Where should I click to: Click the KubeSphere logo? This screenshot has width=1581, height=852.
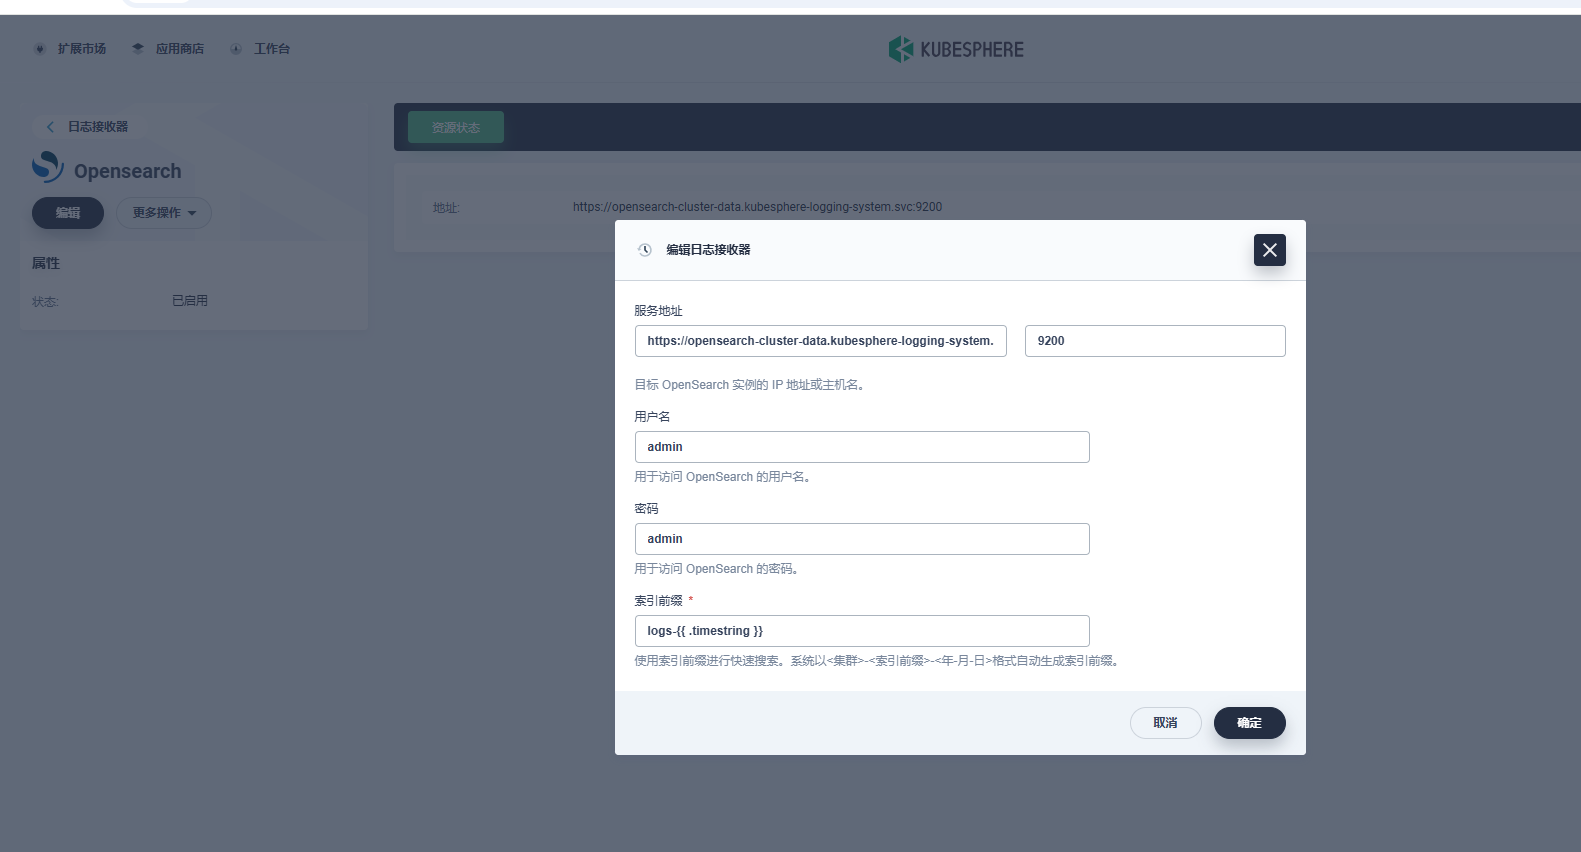coord(956,49)
